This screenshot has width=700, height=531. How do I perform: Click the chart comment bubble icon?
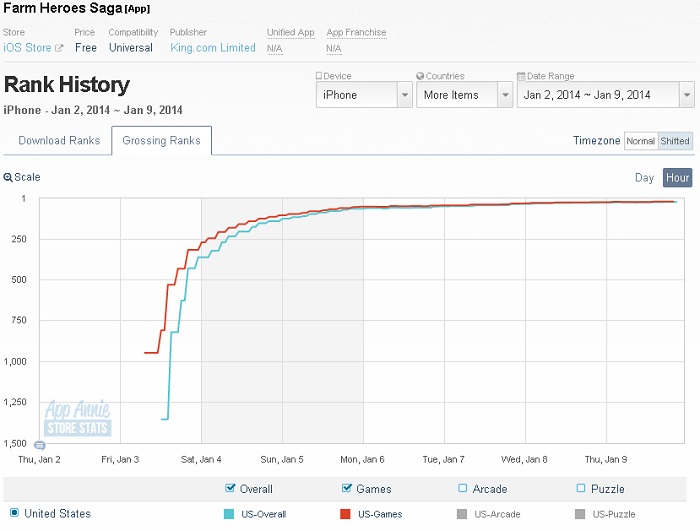tap(40, 445)
